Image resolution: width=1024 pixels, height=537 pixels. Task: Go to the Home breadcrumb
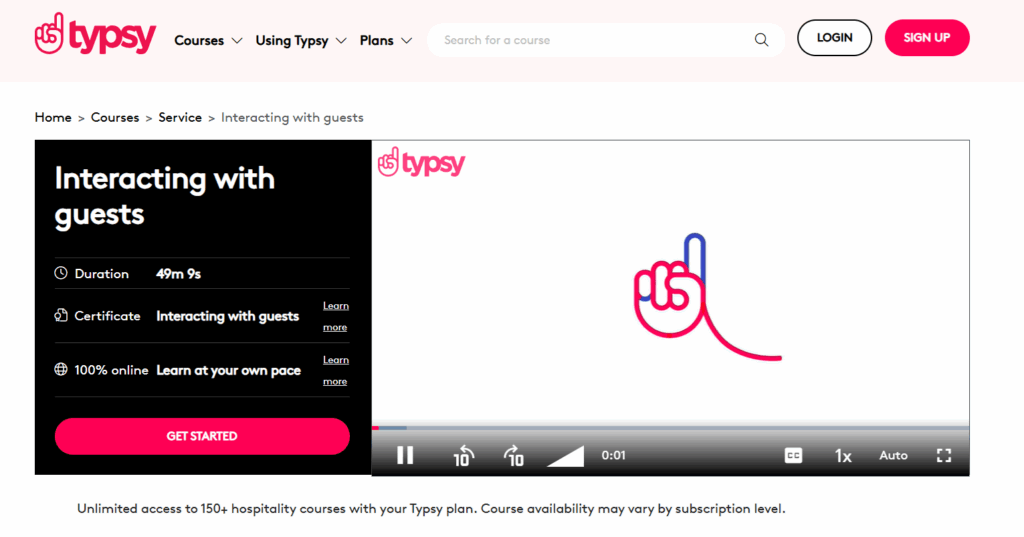coord(53,118)
